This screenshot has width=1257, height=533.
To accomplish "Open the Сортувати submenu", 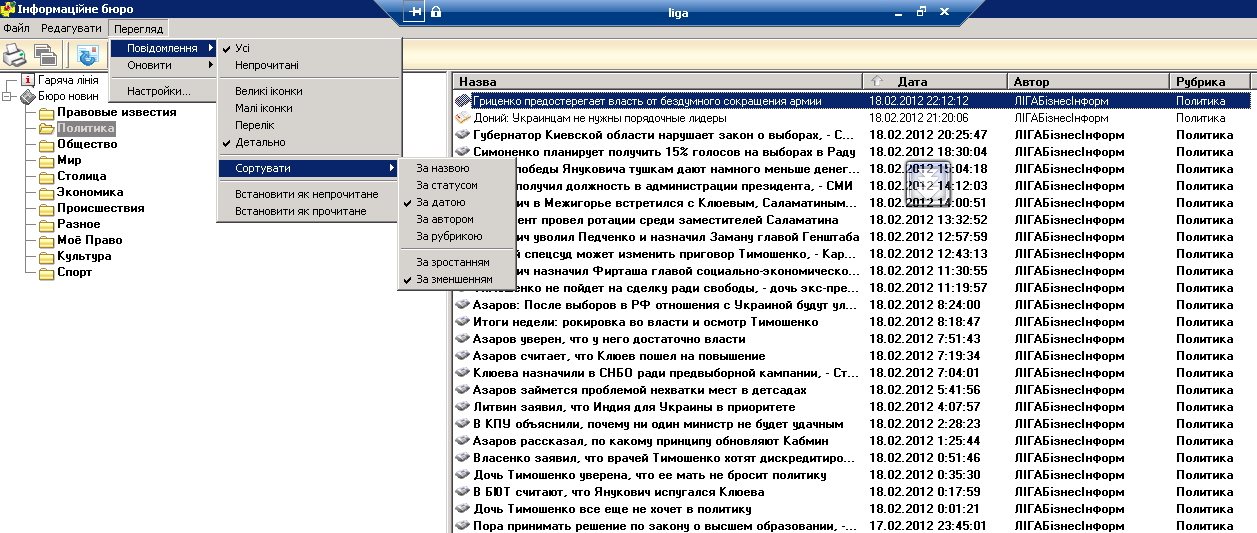I will point(308,168).
